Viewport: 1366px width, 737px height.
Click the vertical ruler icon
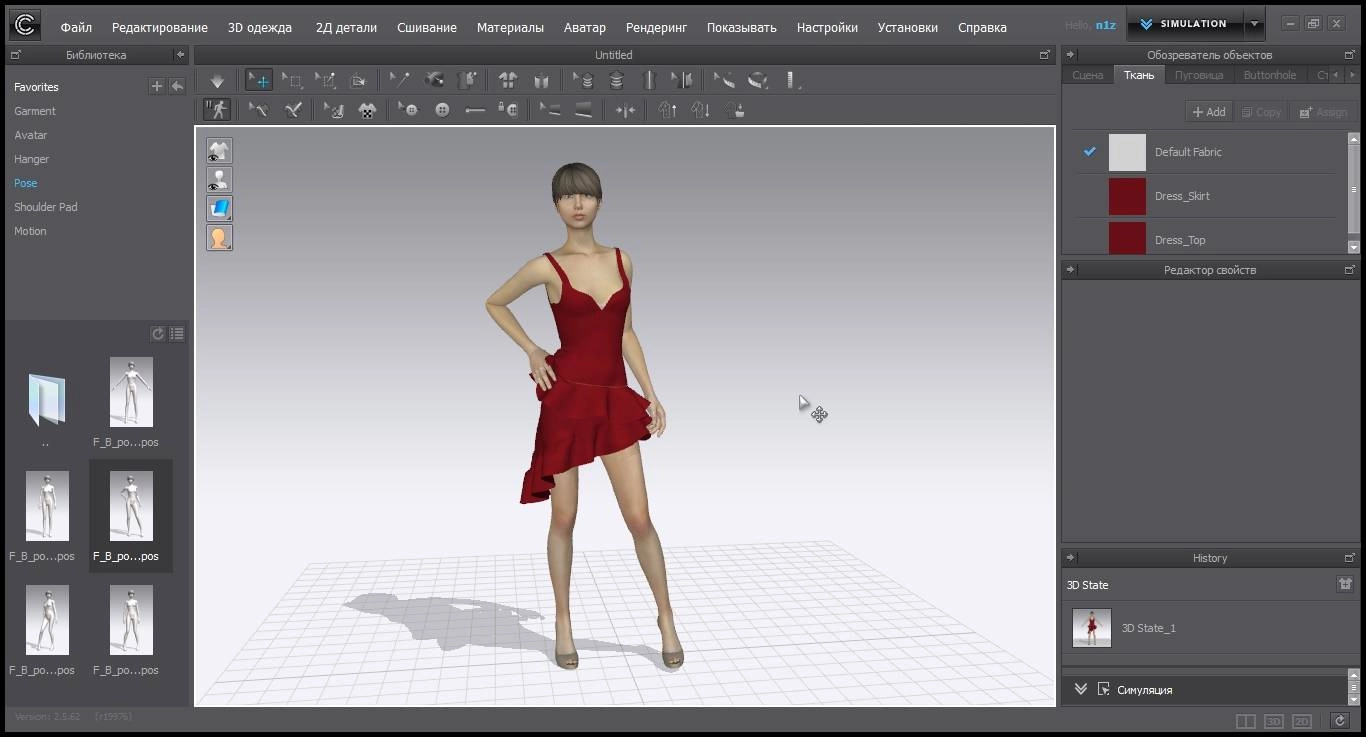pyautogui.click(x=792, y=80)
